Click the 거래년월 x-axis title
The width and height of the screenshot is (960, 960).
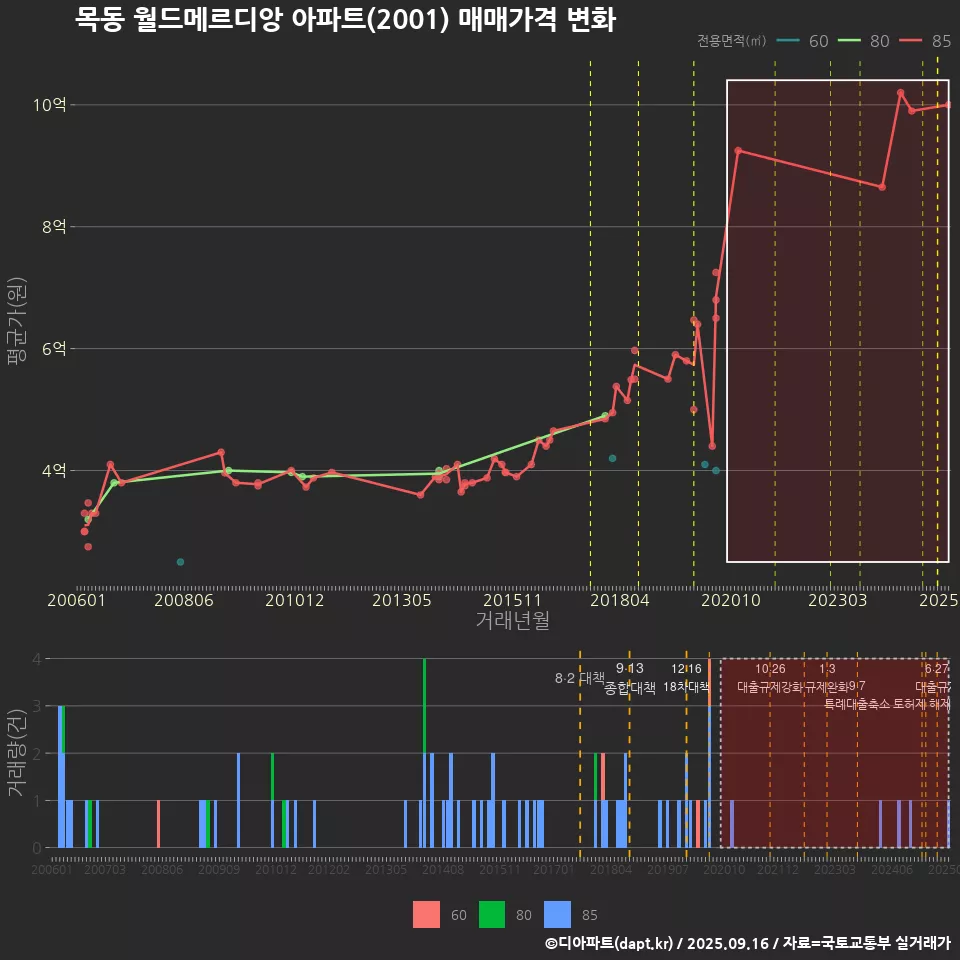[512, 621]
